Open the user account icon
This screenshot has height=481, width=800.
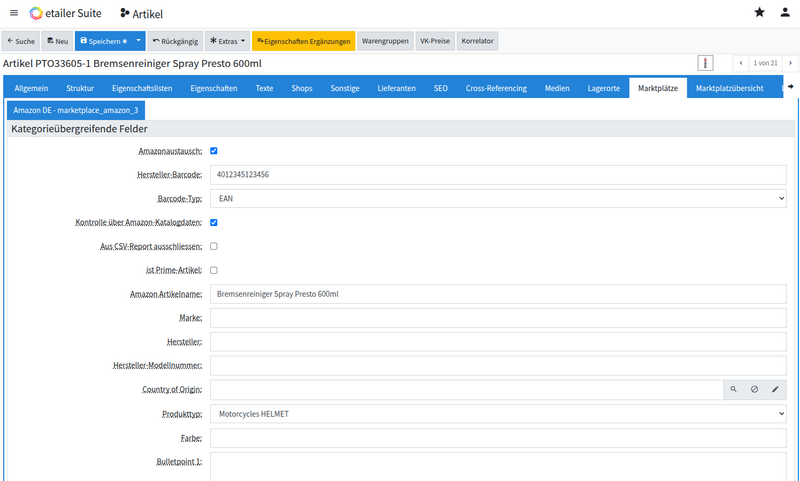(785, 13)
